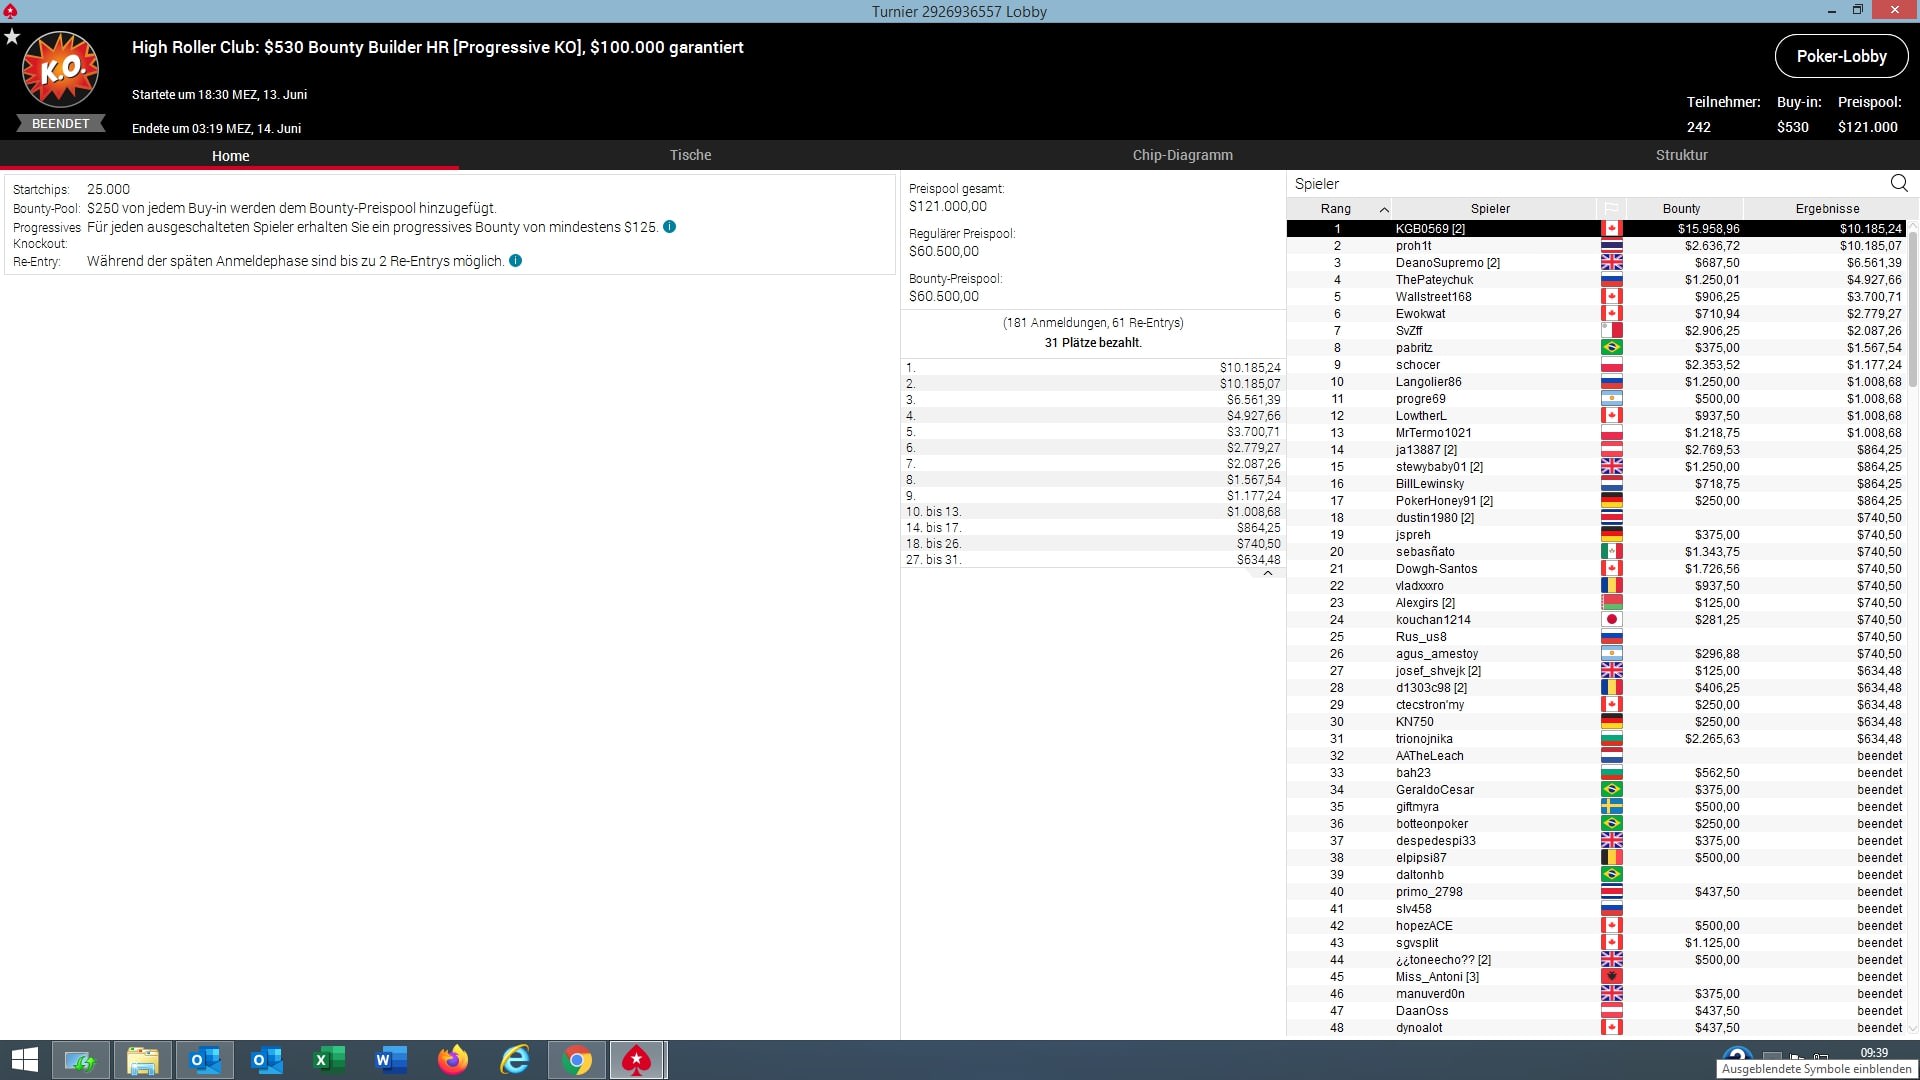
Task: Click the K.O. tournament badge logo
Action: (60, 70)
